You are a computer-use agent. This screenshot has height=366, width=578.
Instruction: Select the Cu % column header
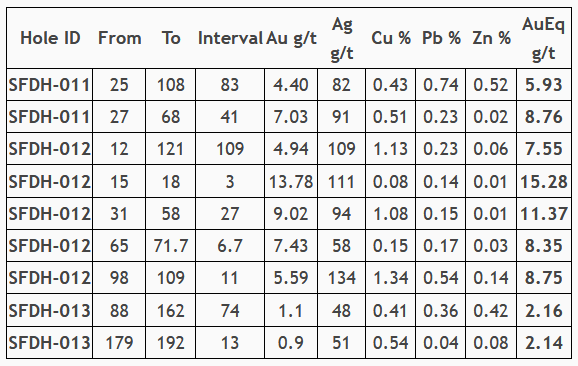point(390,38)
